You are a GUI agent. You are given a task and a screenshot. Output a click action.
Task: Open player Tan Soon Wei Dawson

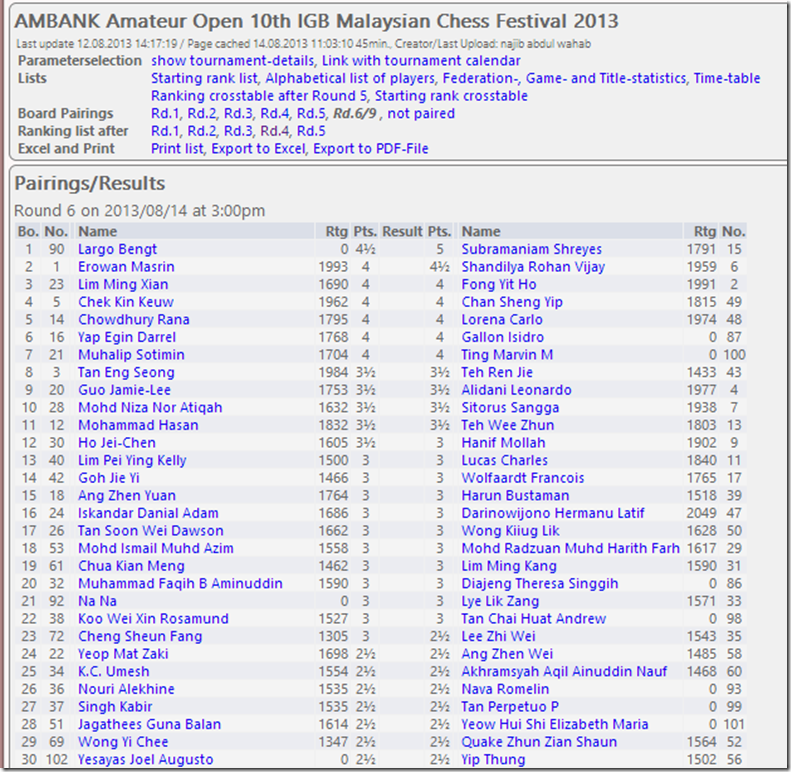151,531
